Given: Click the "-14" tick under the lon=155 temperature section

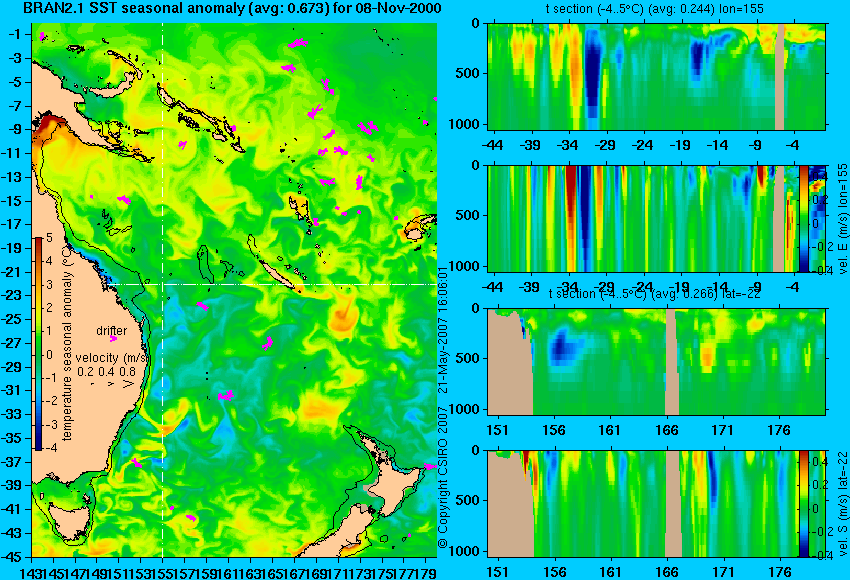Looking at the screenshot, I should (718, 146).
